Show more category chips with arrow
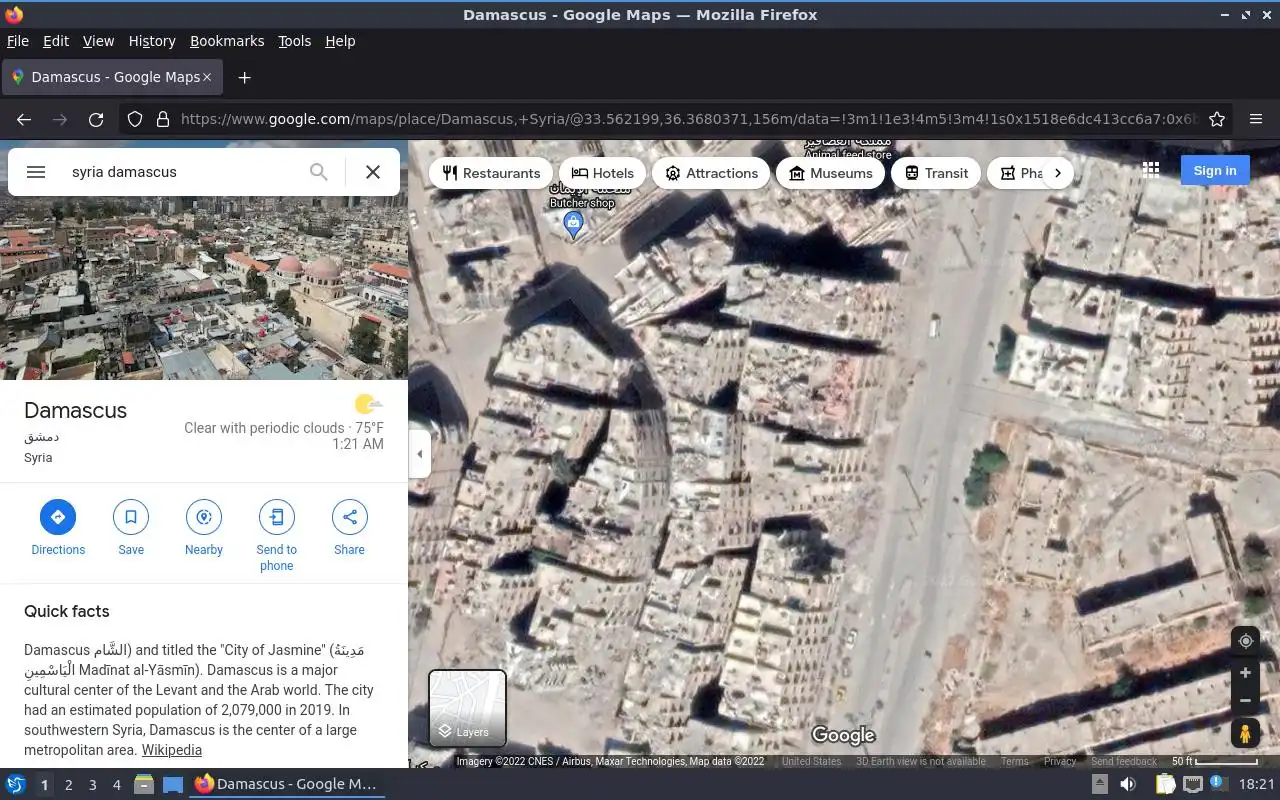The image size is (1280, 800). click(1058, 173)
